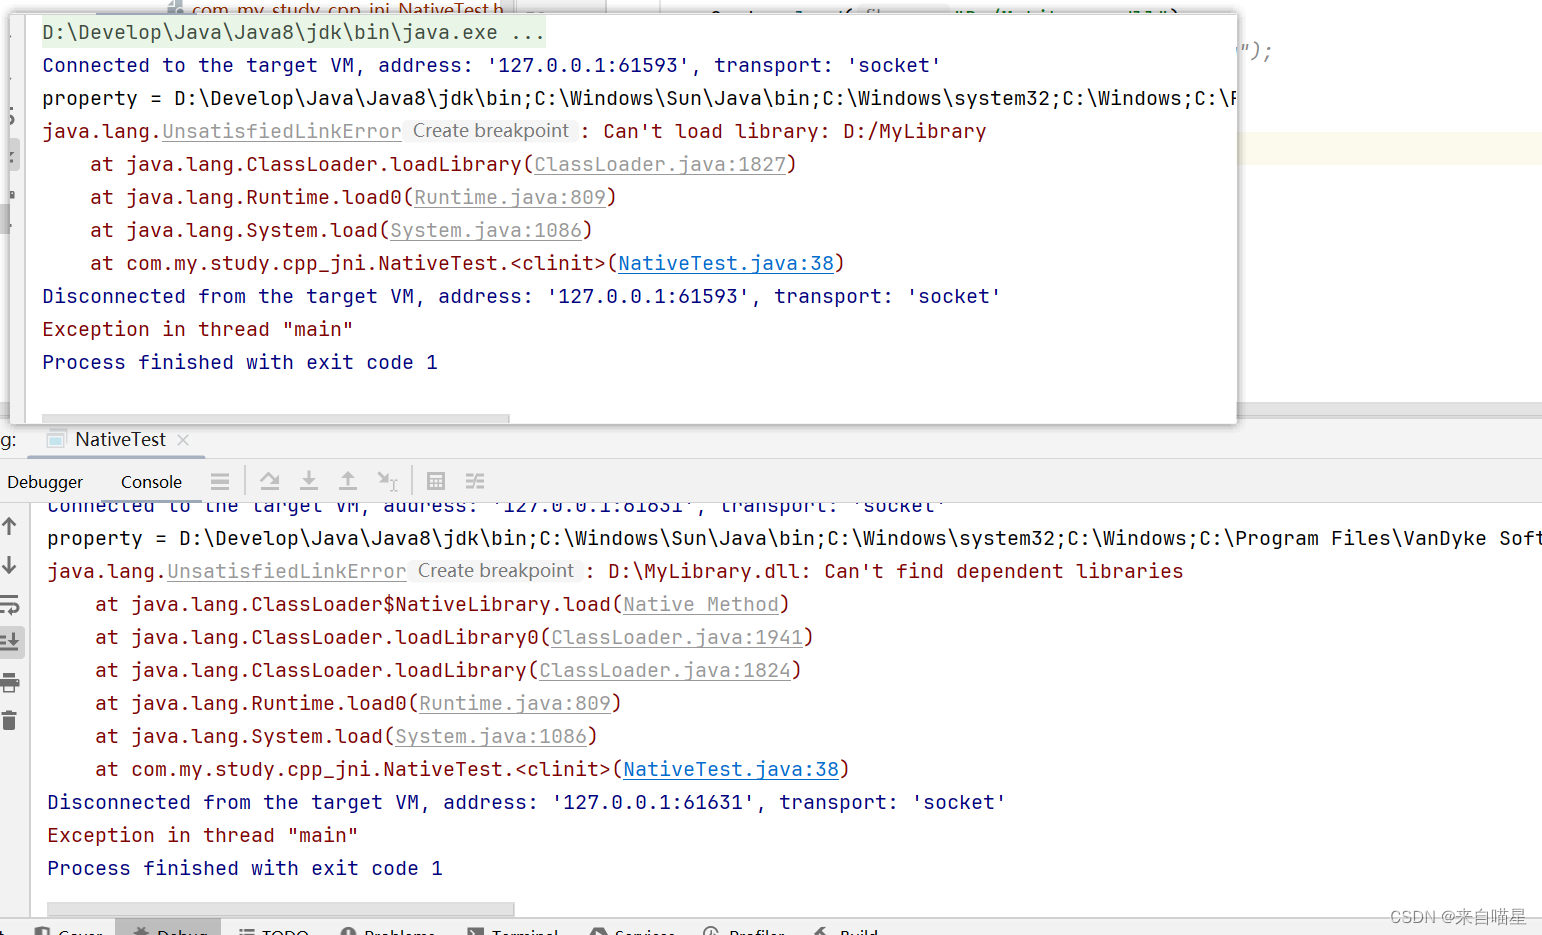Click the Trace Current Stream Chain icon
This screenshot has width=1542, height=935.
475,481
